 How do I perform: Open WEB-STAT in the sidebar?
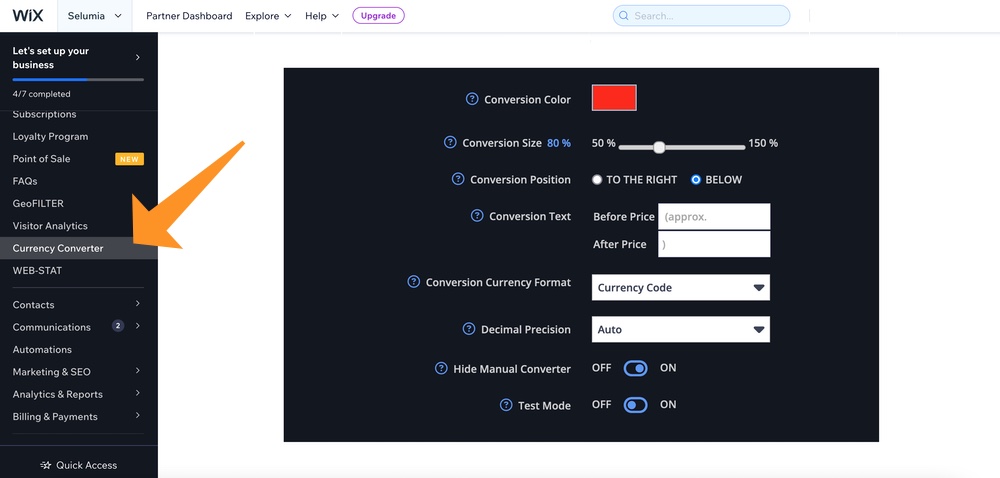point(38,270)
